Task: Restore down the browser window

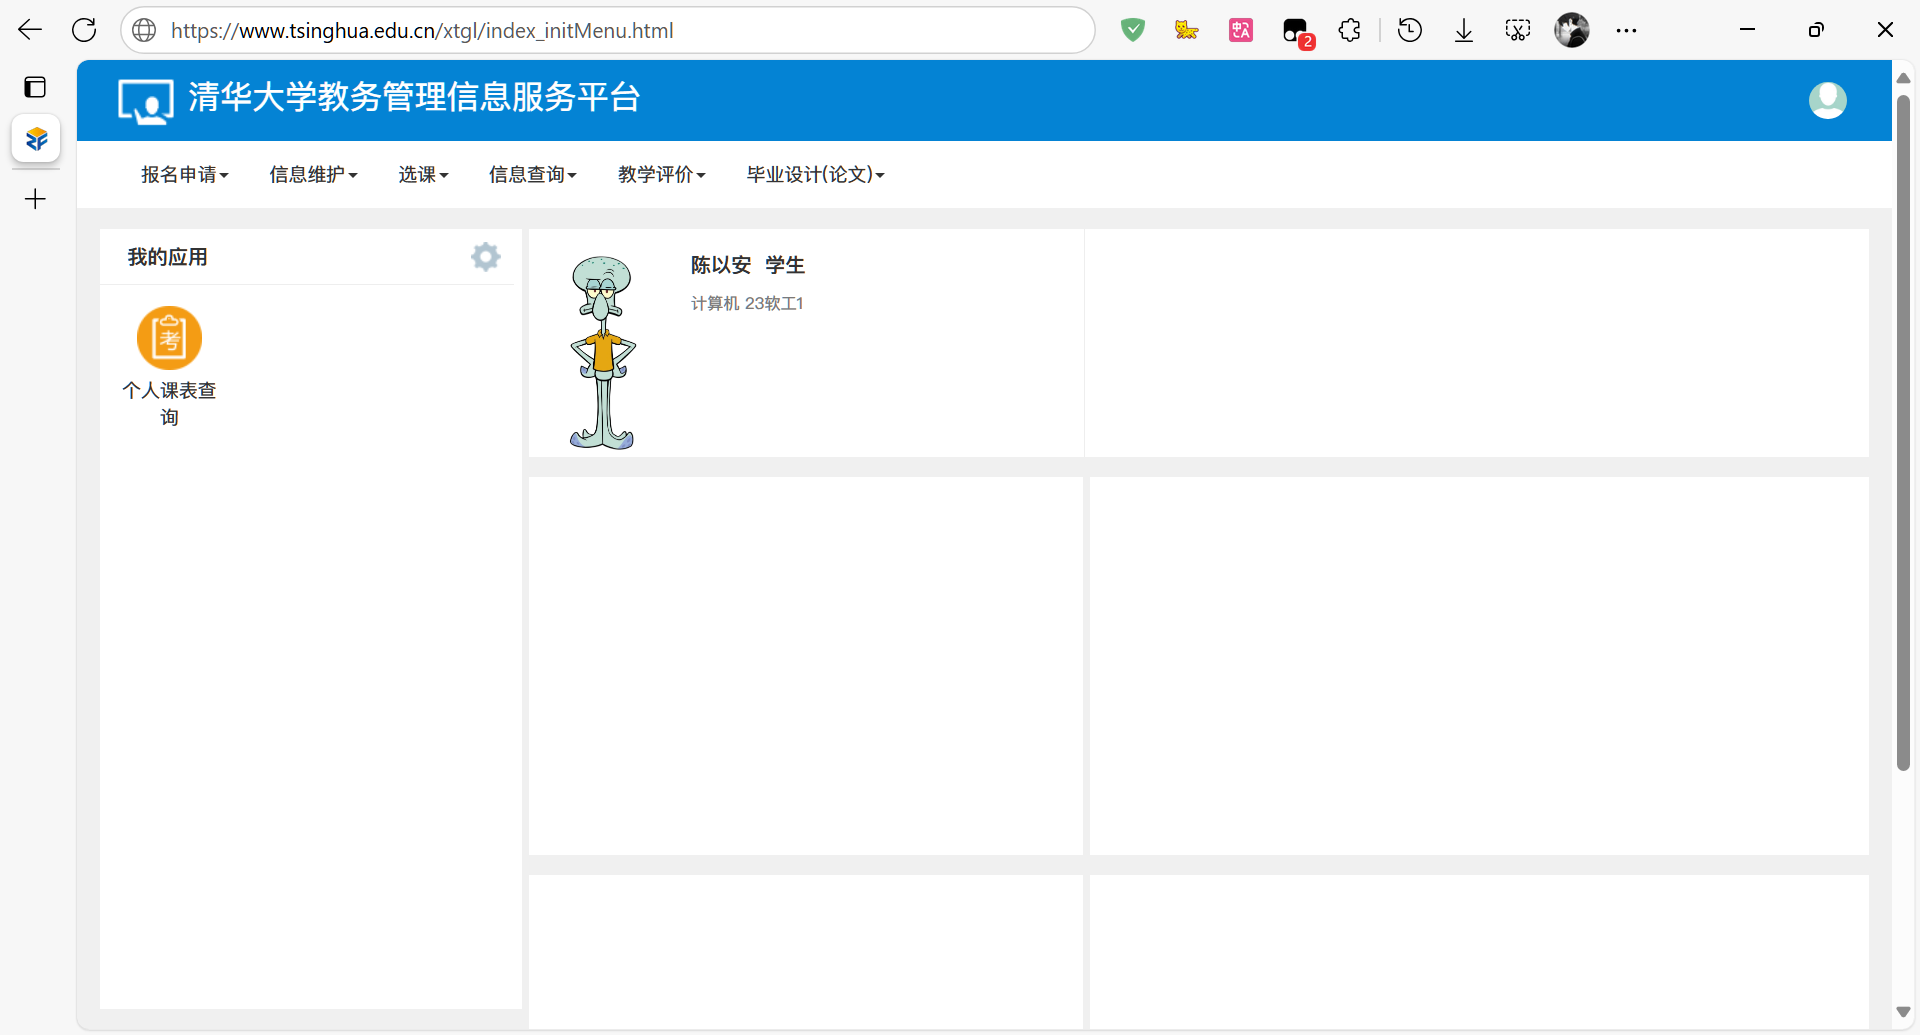Action: coord(1816,30)
